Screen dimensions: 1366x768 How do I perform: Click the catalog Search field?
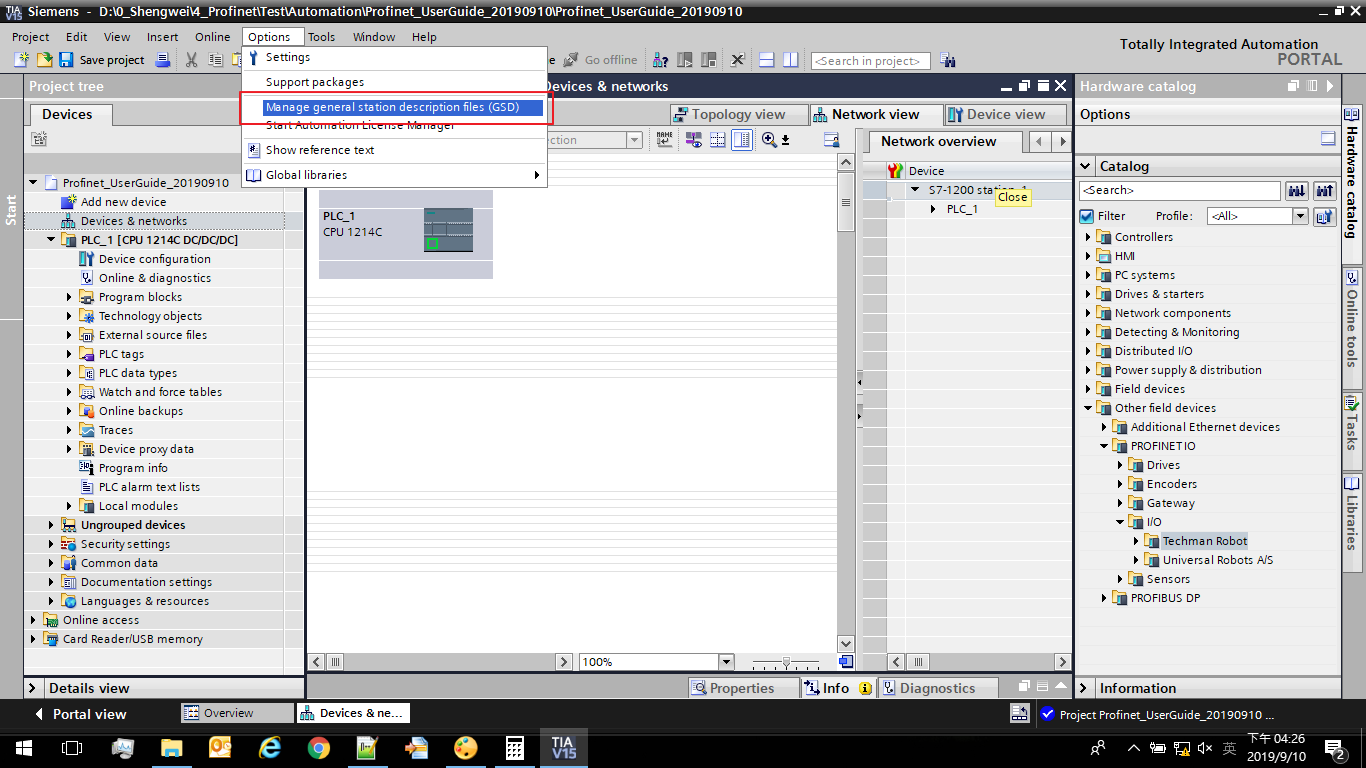click(1180, 190)
